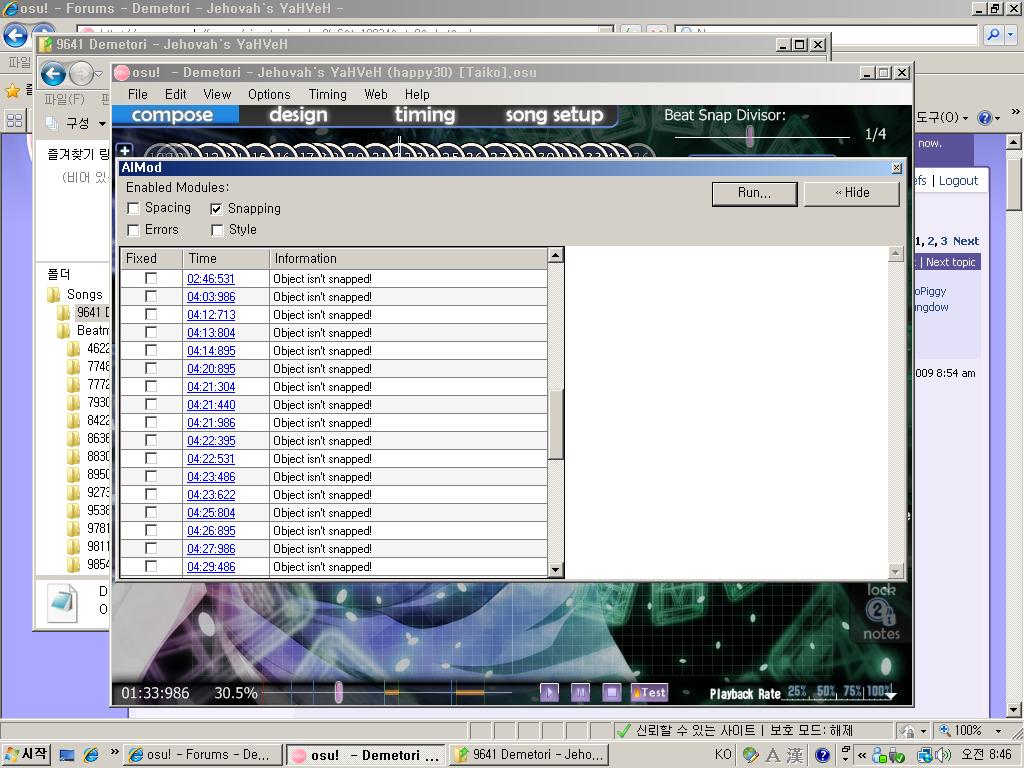Launch Internet Explorer from the quick launch bar
The height and width of the screenshot is (768, 1024).
[91, 755]
